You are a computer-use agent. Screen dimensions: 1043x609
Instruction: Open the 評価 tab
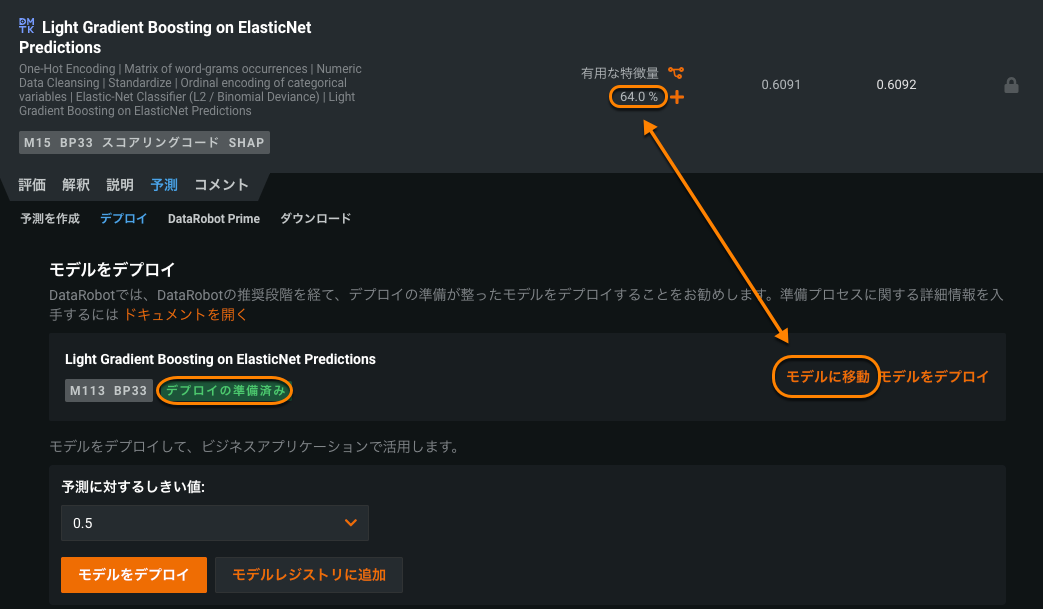tap(32, 185)
